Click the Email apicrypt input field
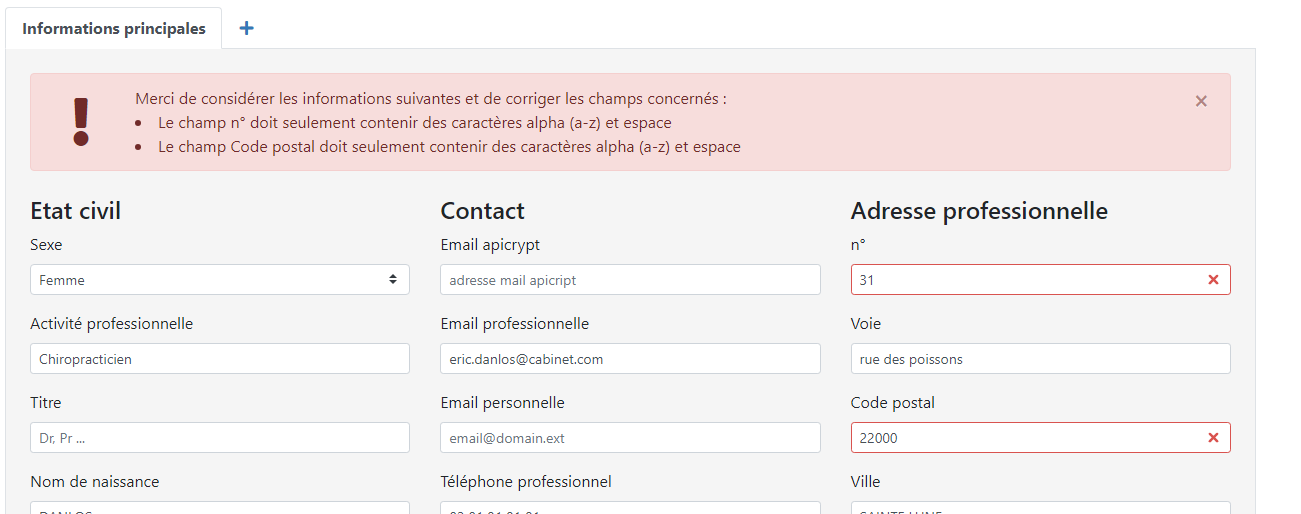Screen dimensions: 1301x514 (x=630, y=280)
